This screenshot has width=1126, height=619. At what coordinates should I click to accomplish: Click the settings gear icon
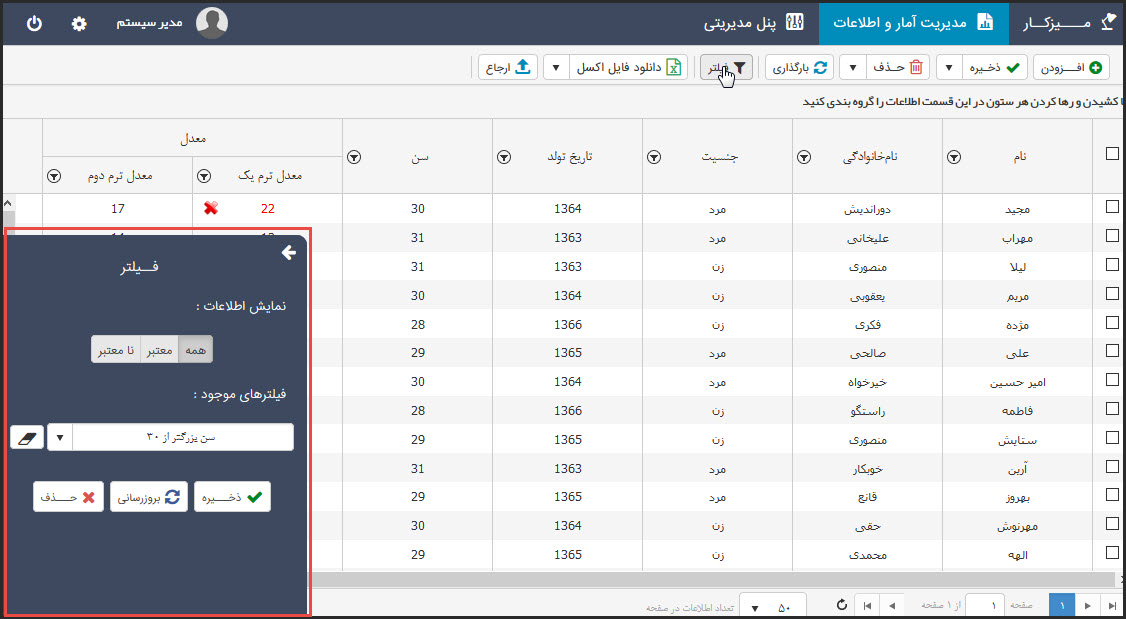[78, 22]
